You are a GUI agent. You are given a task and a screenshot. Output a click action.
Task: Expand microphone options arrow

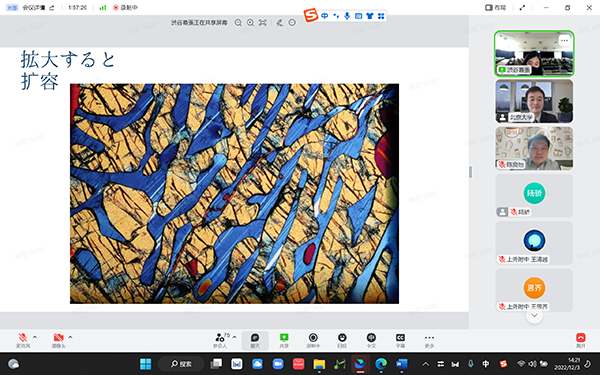[35, 337]
